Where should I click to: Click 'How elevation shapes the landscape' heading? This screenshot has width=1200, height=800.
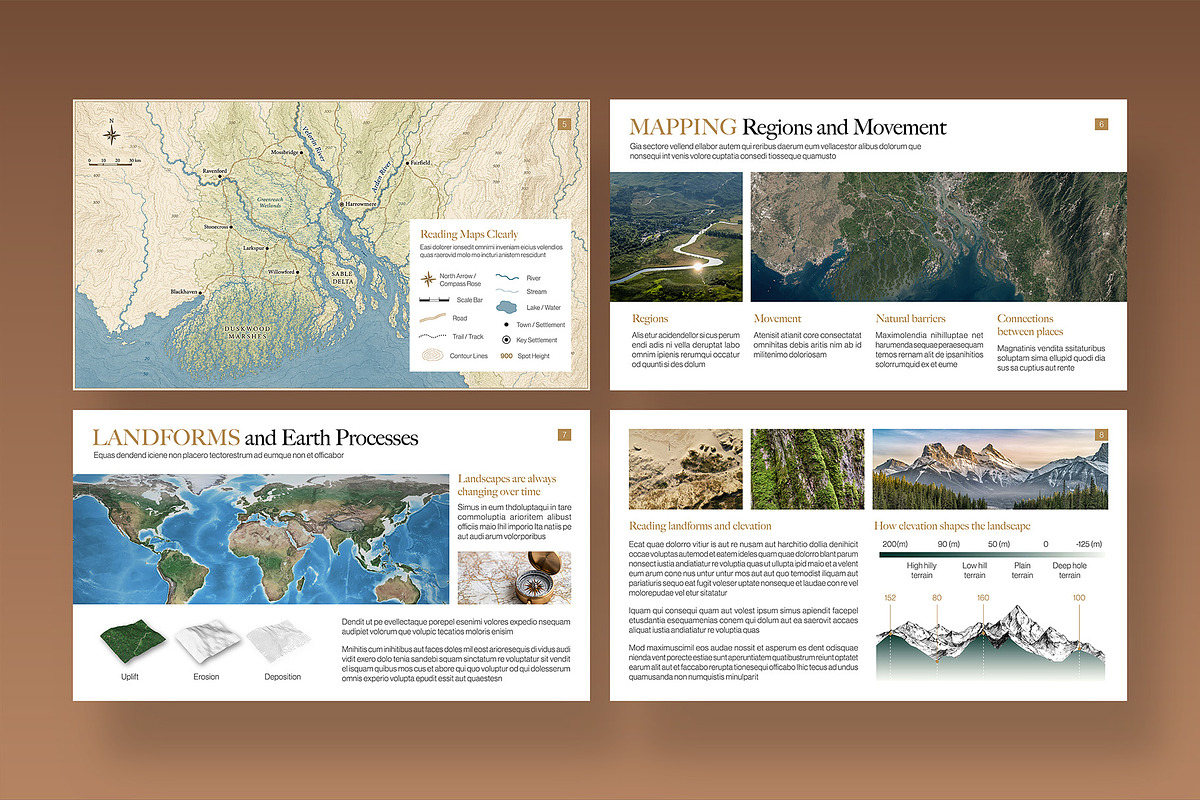pyautogui.click(x=952, y=526)
